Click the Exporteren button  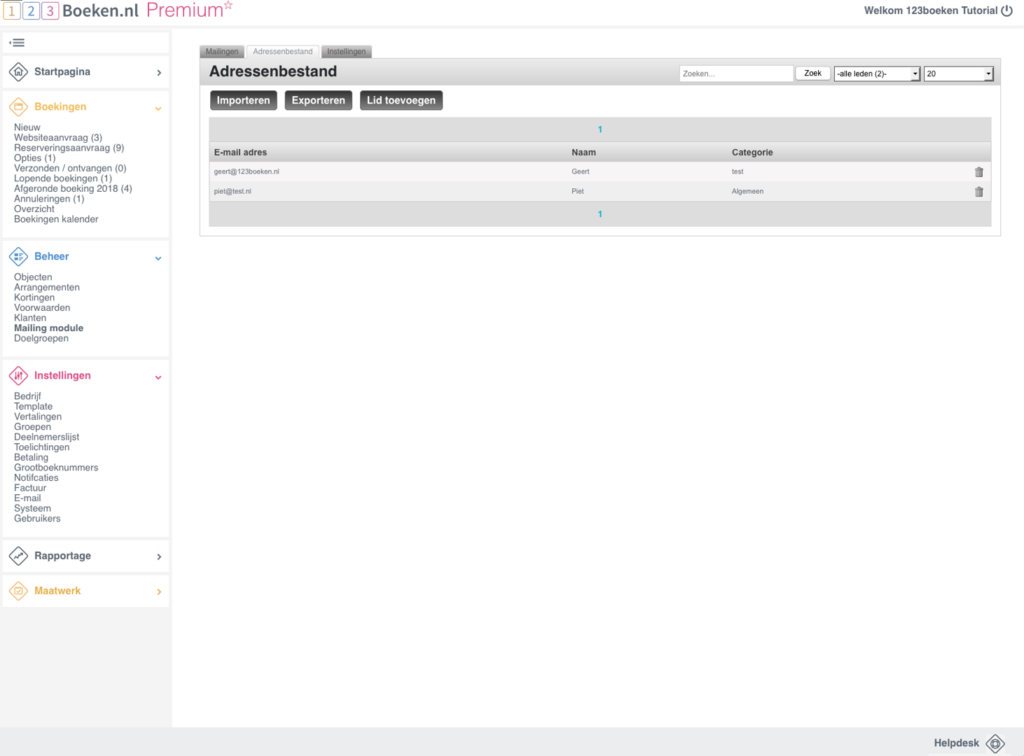click(318, 101)
